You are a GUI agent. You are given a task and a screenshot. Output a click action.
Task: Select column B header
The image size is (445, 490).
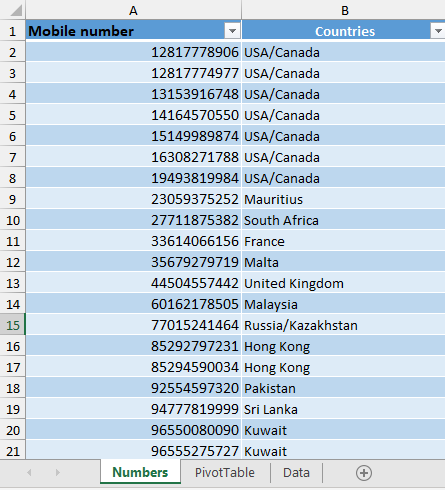[343, 10]
